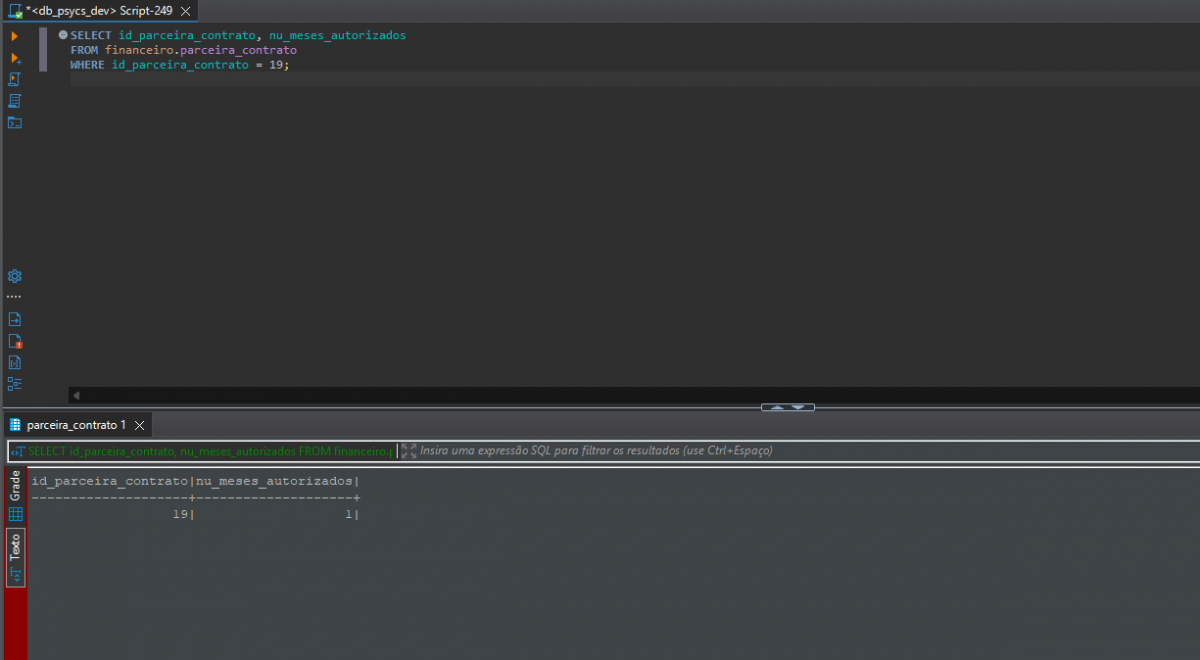Viewport: 1200px width, 660px height.
Task: Open the error log page icon
Action: click(x=15, y=341)
